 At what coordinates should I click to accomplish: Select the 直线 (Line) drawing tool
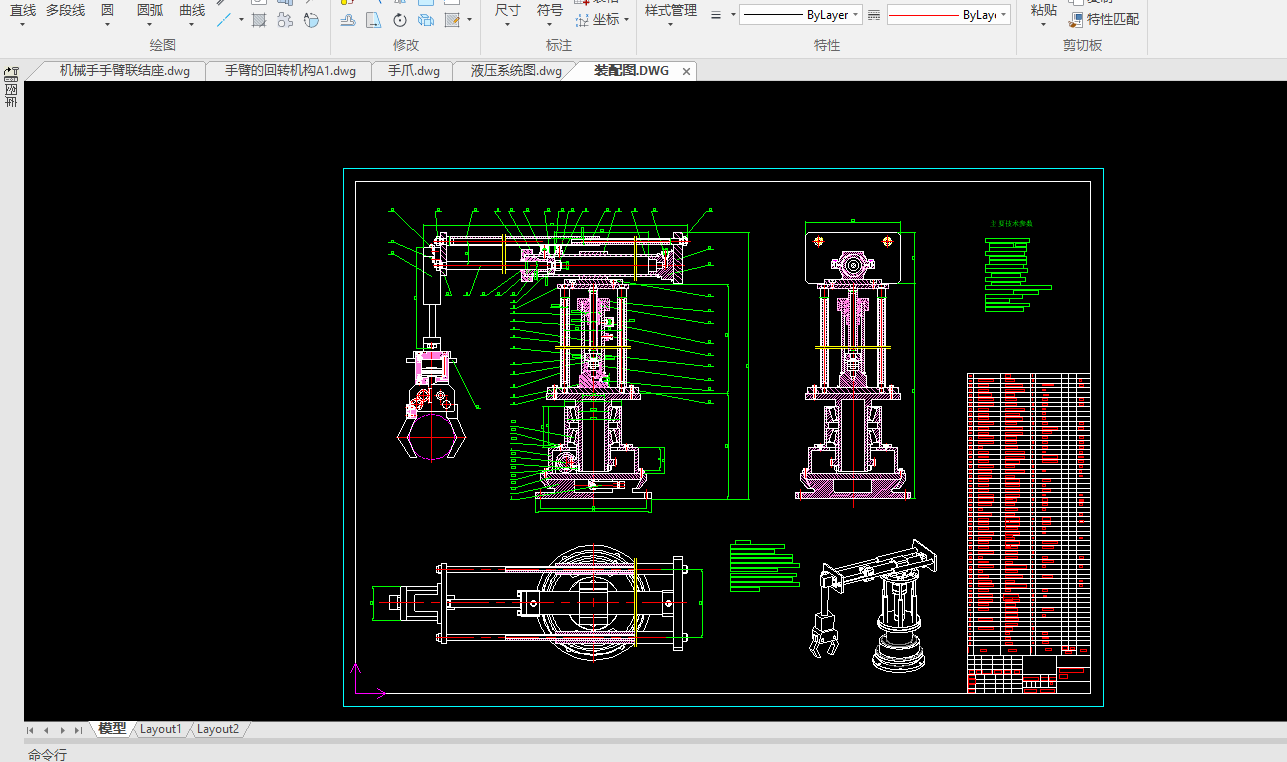[22, 11]
